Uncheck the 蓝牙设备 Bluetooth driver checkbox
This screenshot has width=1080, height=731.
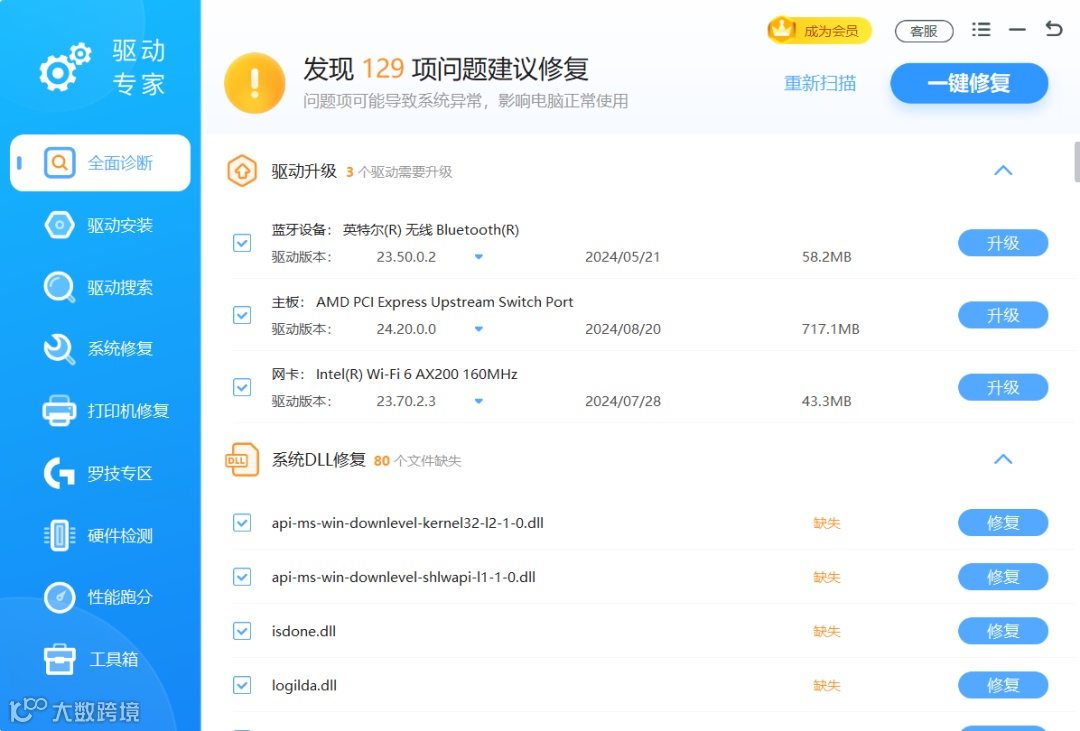click(x=242, y=243)
